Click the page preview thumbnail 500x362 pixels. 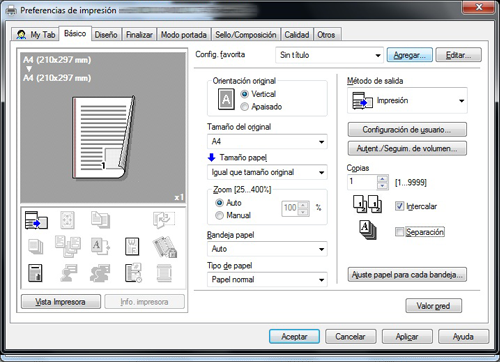[104, 138]
